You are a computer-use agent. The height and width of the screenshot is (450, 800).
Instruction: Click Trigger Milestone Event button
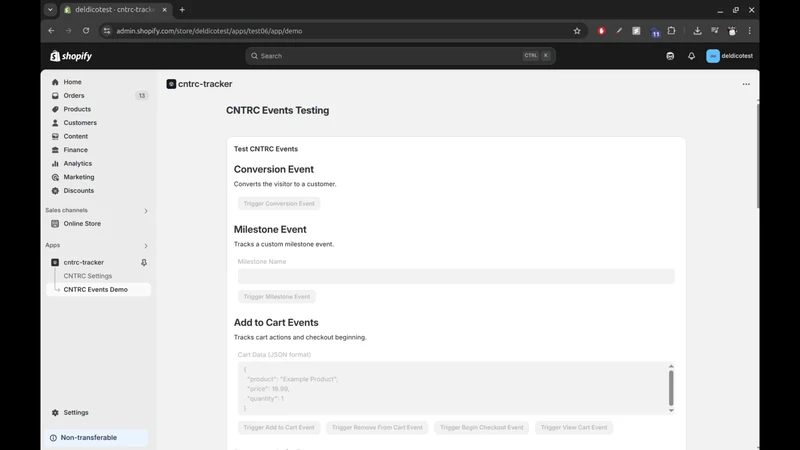point(277,296)
